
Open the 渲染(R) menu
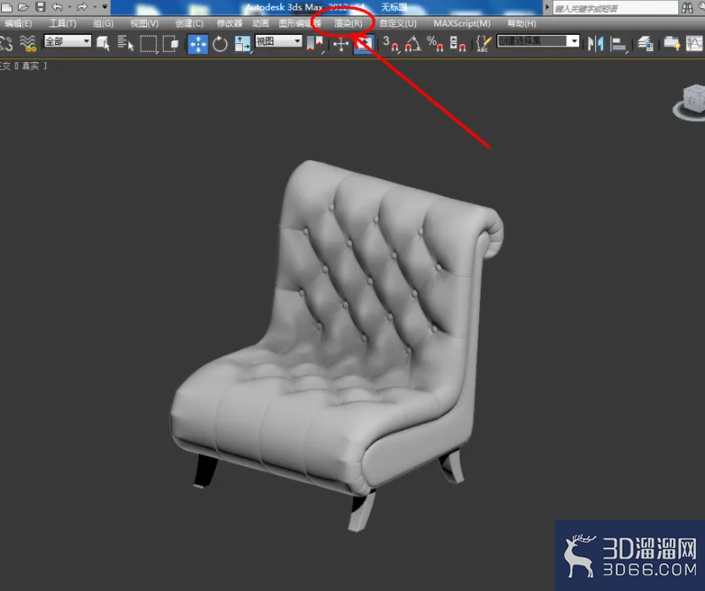tap(348, 23)
